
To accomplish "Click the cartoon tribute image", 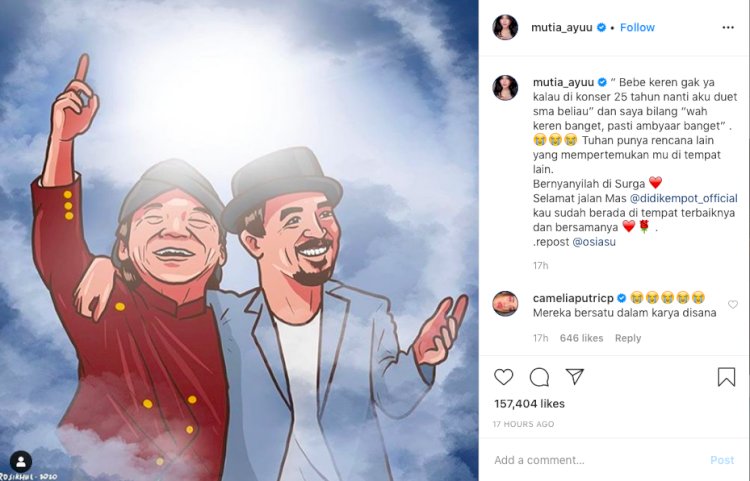I will 239,240.
